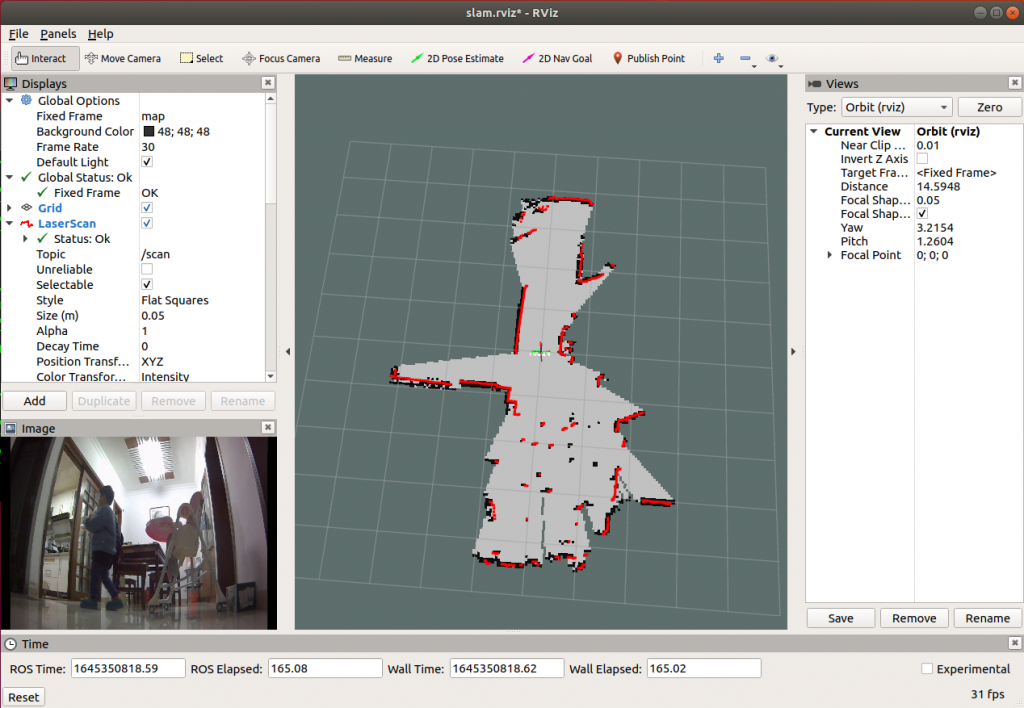Click the Add display button

point(35,401)
